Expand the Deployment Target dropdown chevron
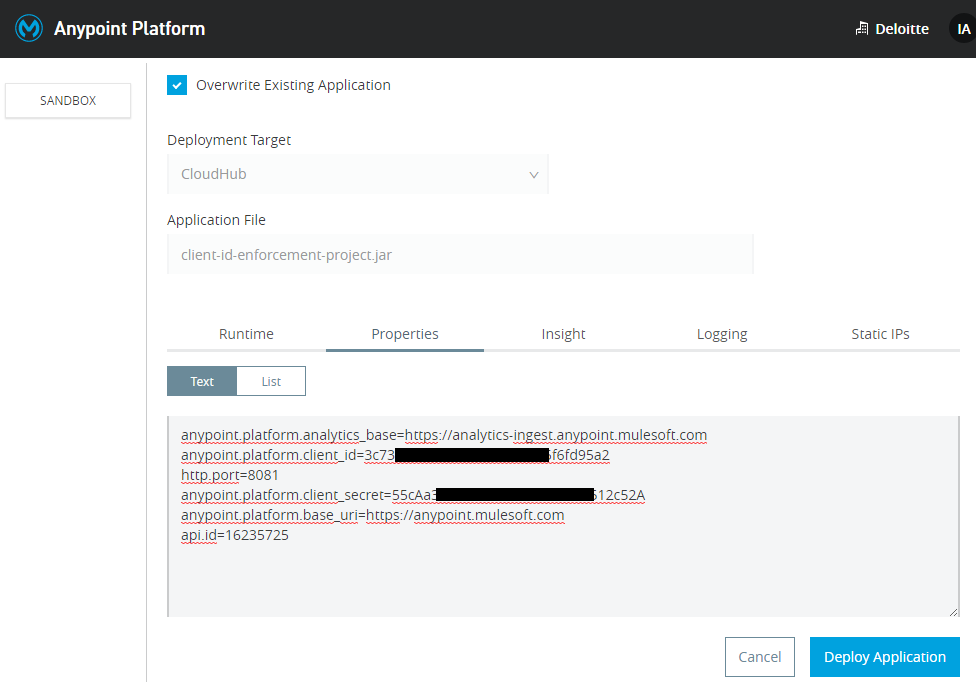The image size is (976, 682). [533, 174]
